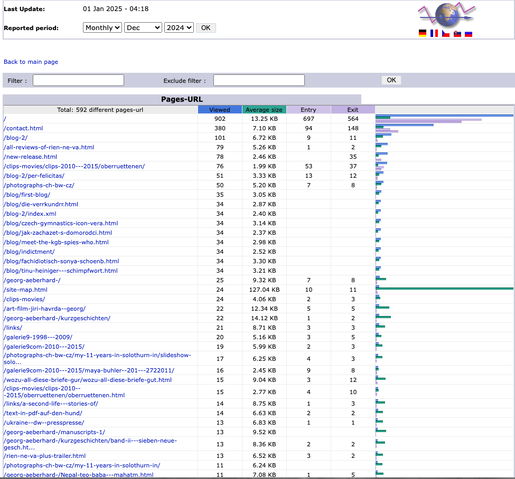Go back to main page link
Viewport: 515px width, 479px height.
31,62
